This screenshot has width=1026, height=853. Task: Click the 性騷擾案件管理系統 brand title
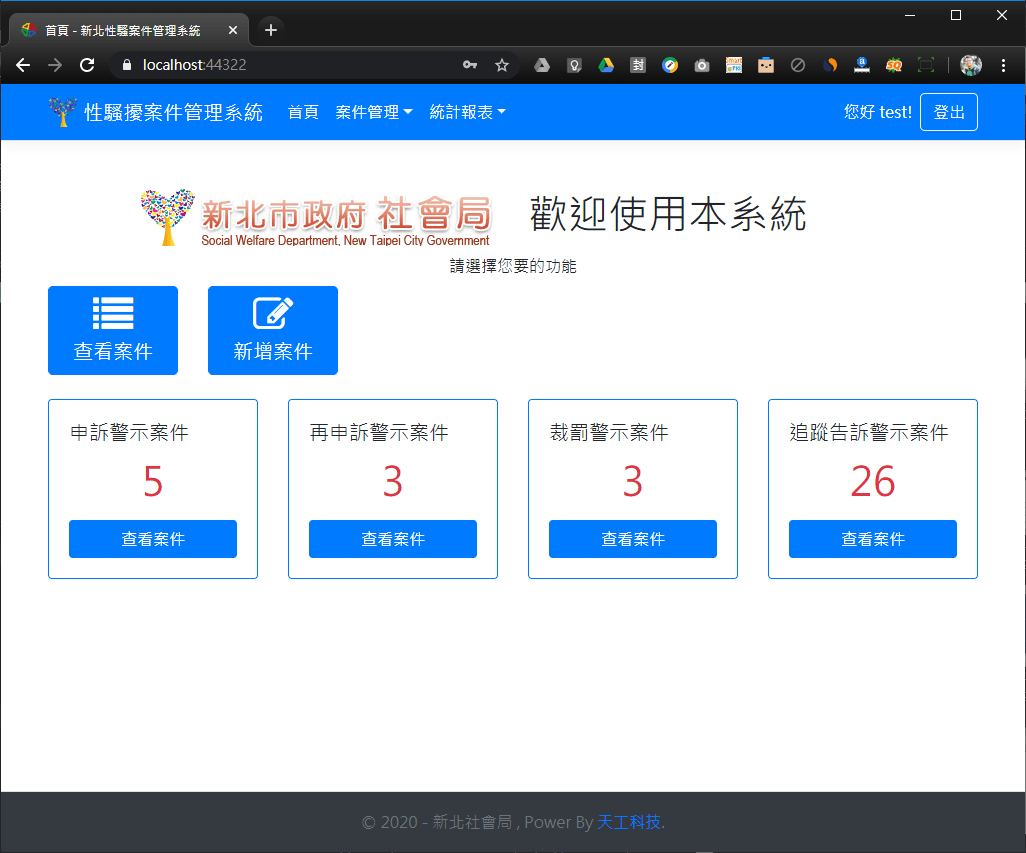tap(173, 112)
